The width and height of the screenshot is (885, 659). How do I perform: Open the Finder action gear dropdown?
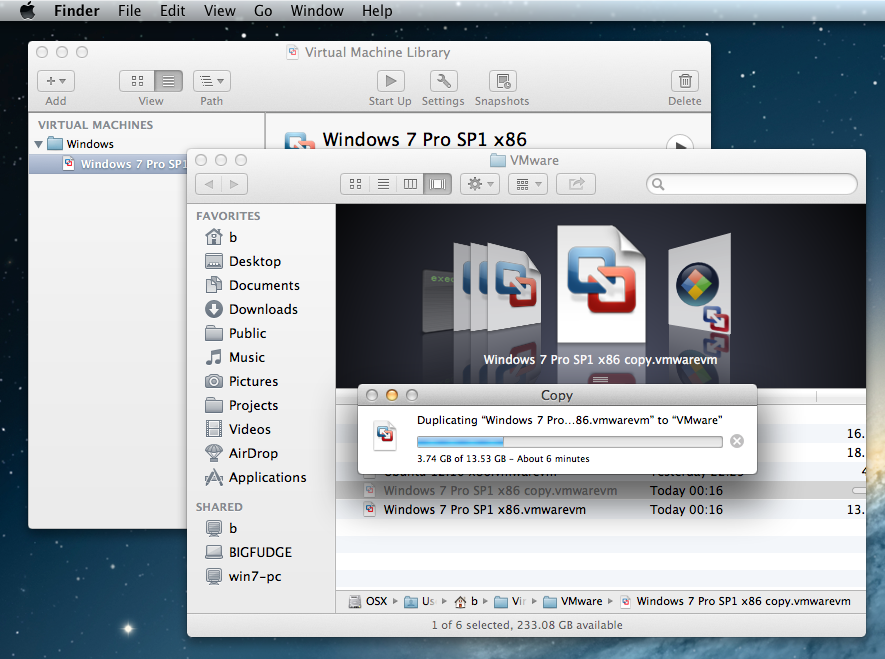pyautogui.click(x=479, y=184)
